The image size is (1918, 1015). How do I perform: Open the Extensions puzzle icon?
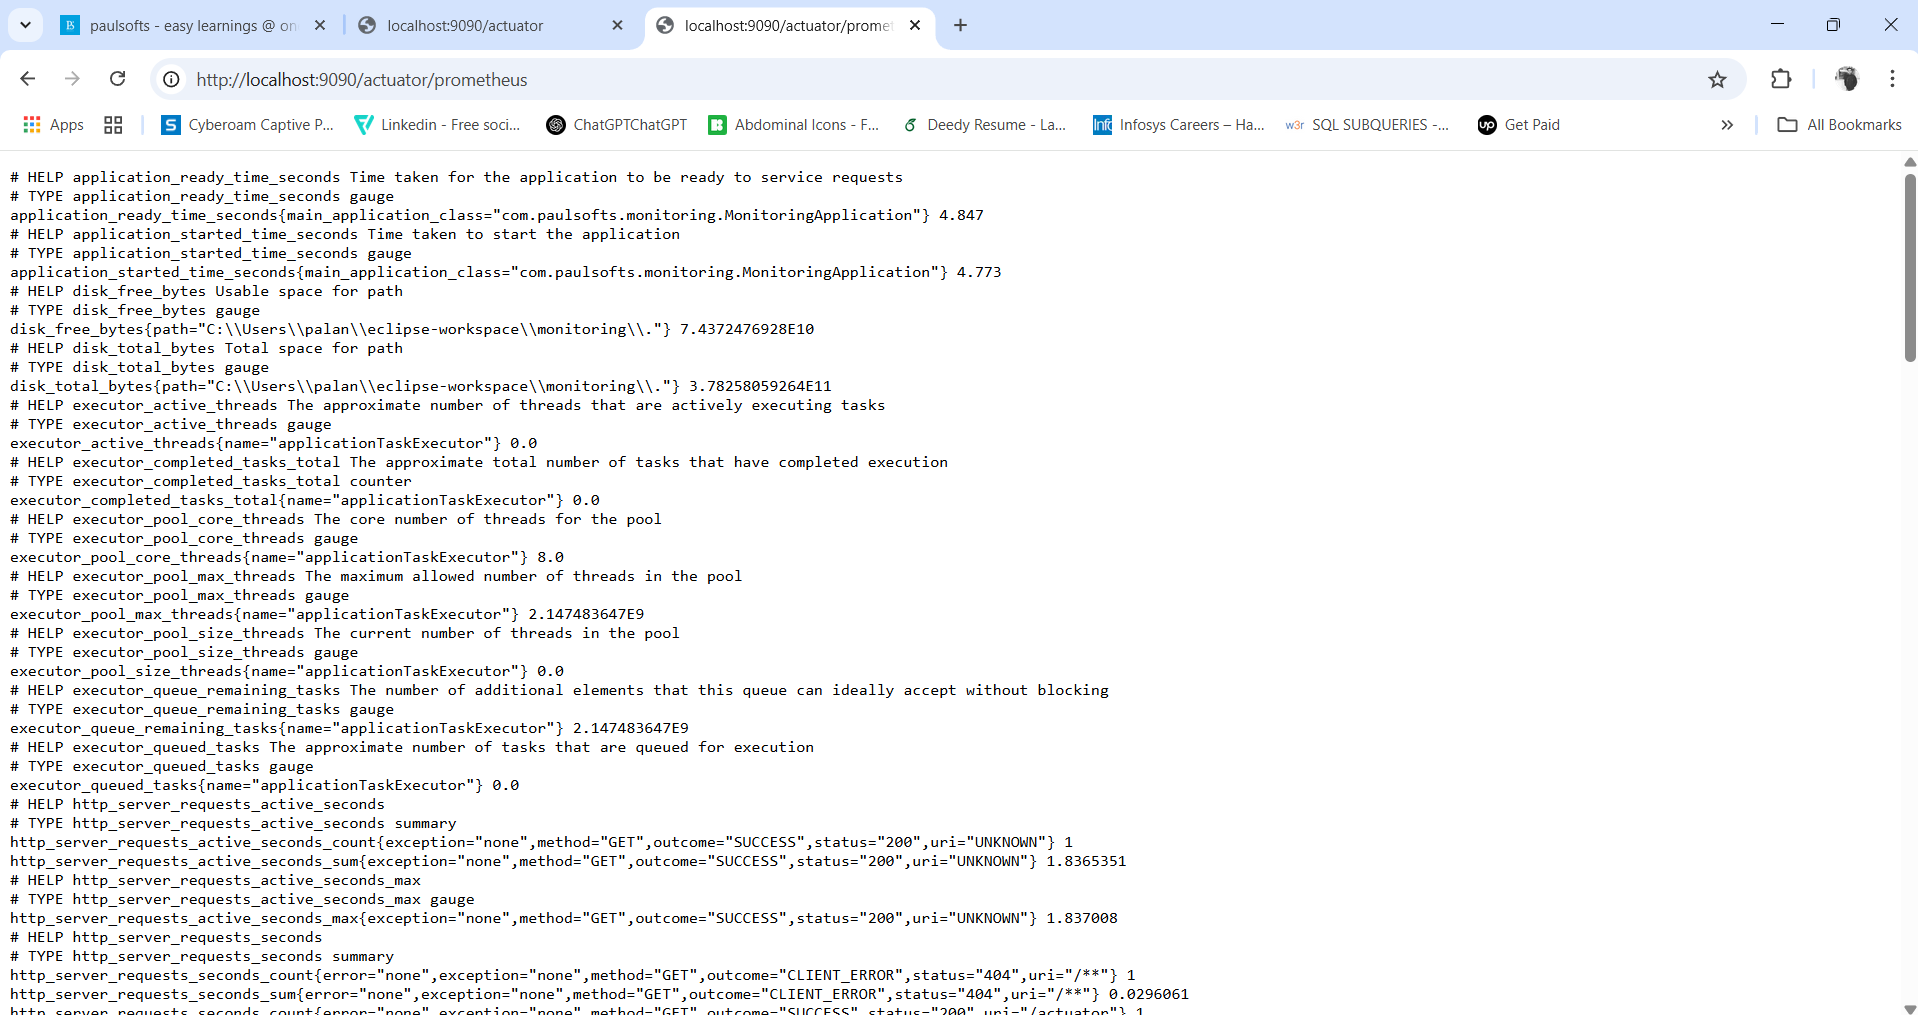tap(1781, 79)
